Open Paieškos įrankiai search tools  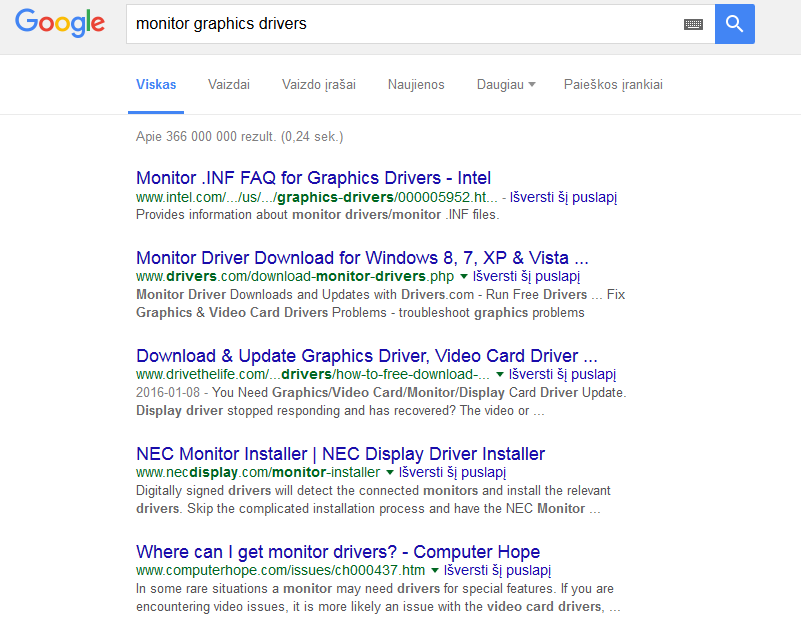[x=613, y=84]
